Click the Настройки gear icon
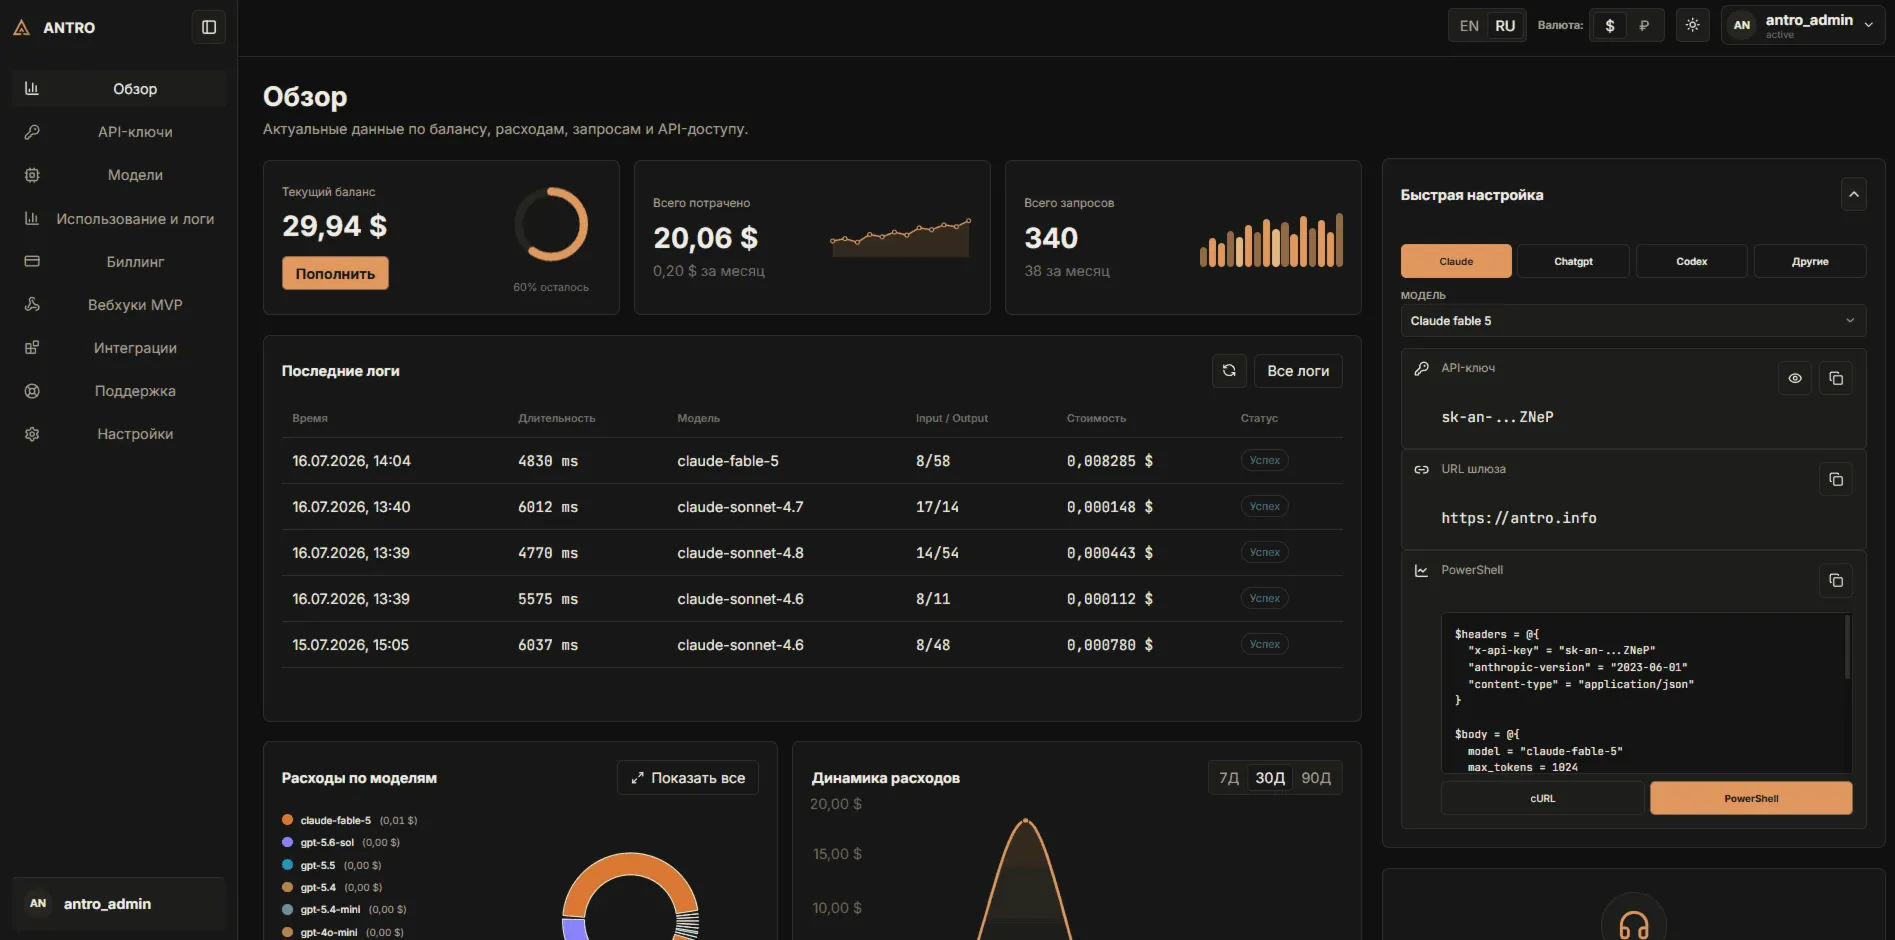The height and width of the screenshot is (940, 1895). coord(32,433)
